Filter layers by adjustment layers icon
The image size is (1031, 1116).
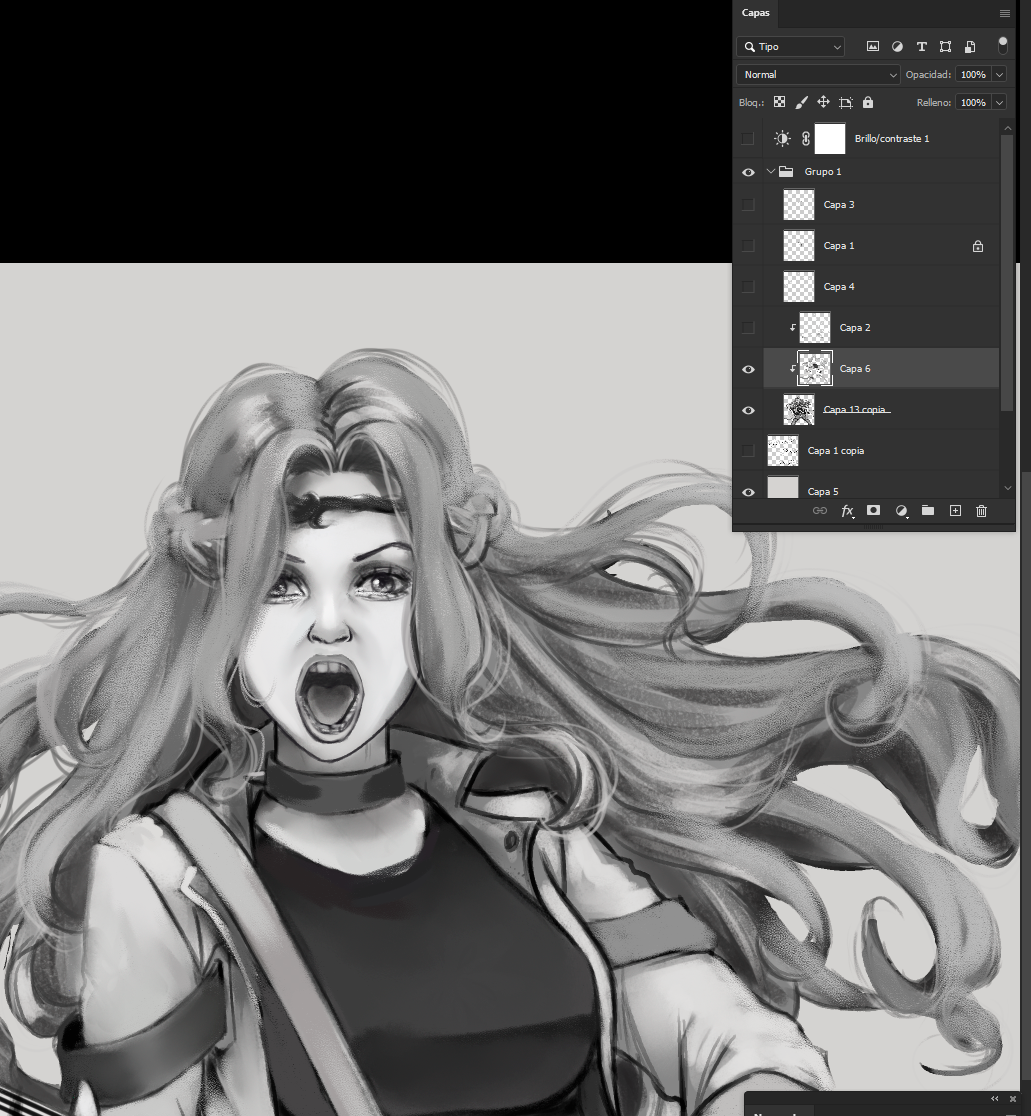click(897, 46)
